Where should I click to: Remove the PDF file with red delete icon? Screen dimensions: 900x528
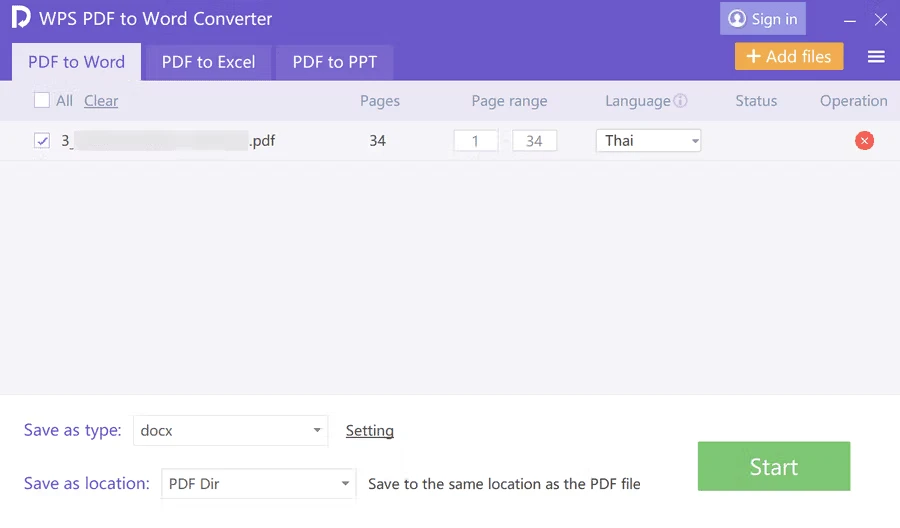pos(864,141)
